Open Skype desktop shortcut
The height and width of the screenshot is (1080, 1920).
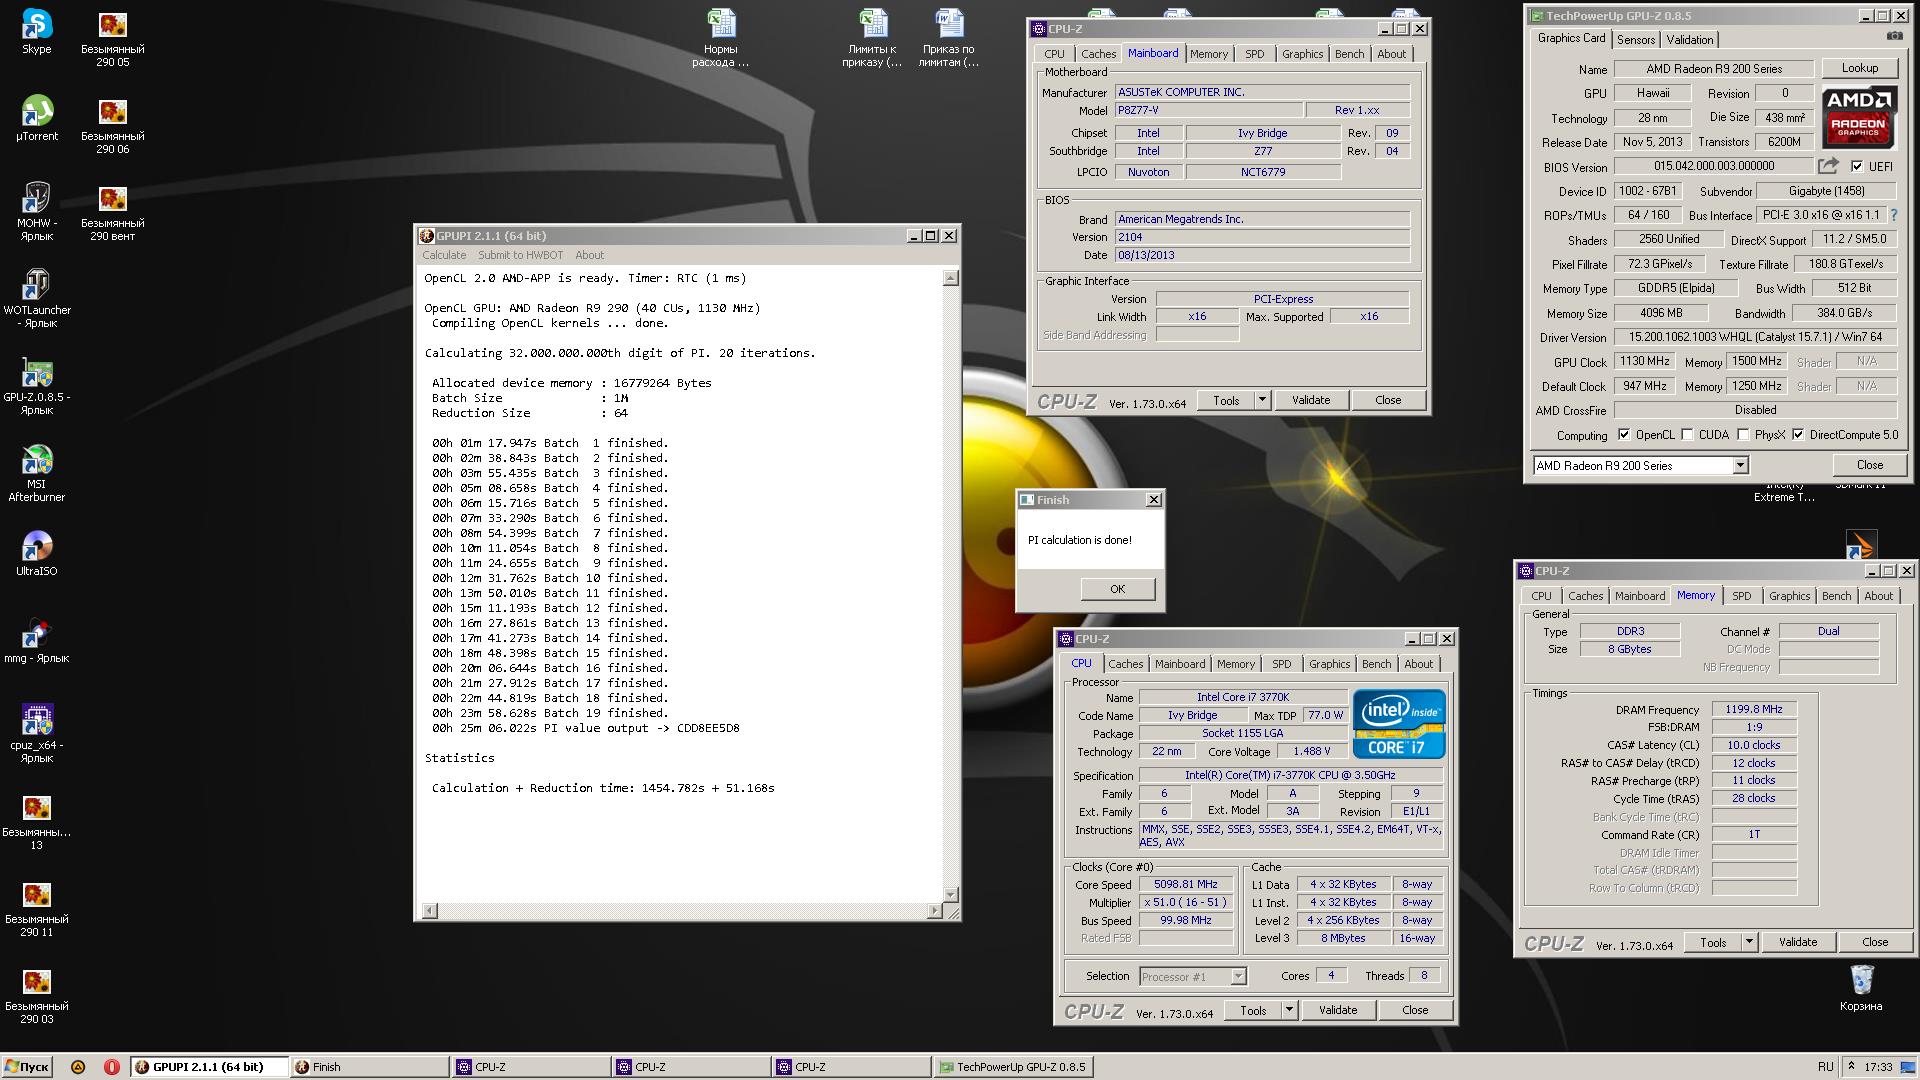[x=37, y=31]
